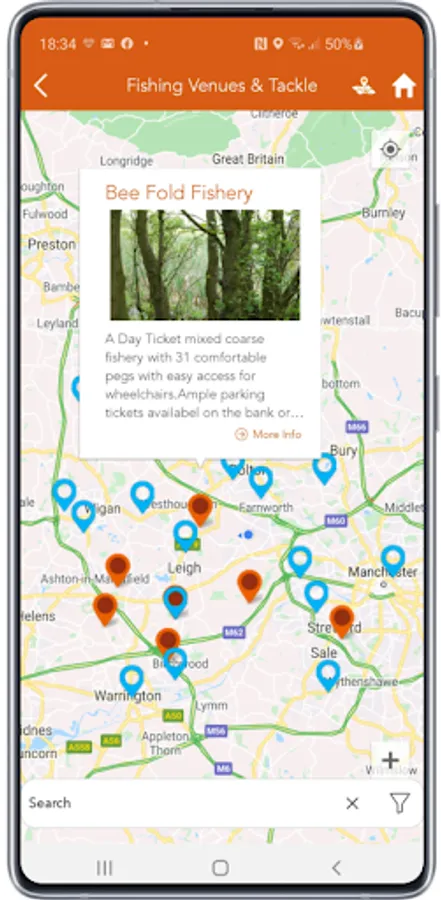Viewport: 441px width, 900px height.
Task: Open the map view icon in header
Action: coord(363,86)
